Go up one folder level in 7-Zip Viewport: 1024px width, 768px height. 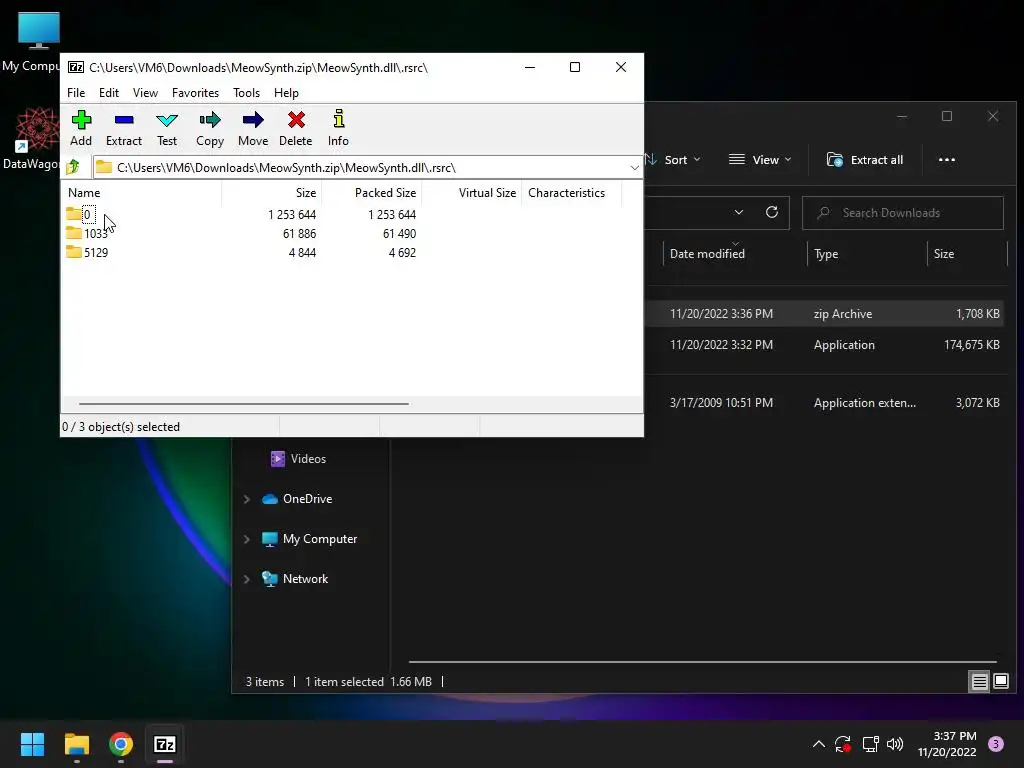[x=73, y=167]
